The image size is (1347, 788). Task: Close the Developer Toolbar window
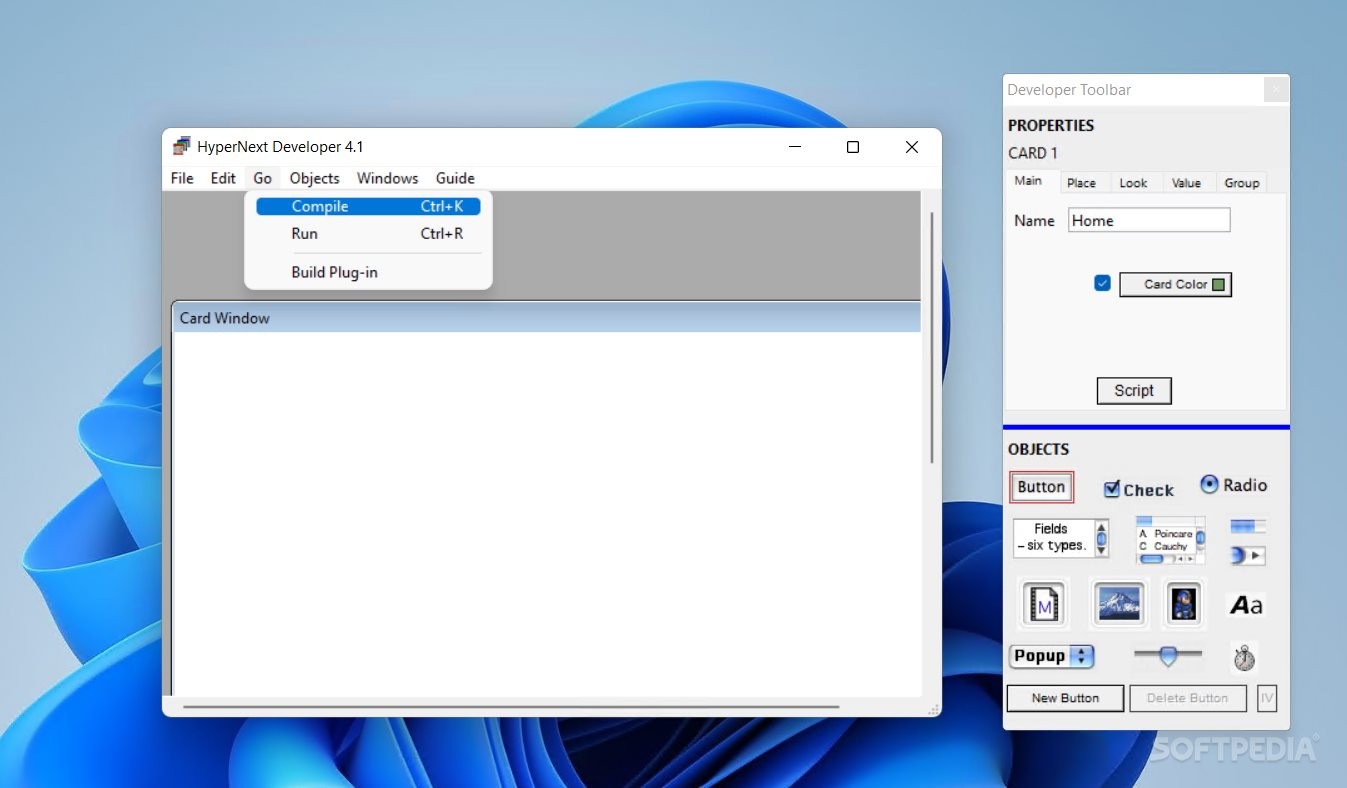click(1276, 89)
